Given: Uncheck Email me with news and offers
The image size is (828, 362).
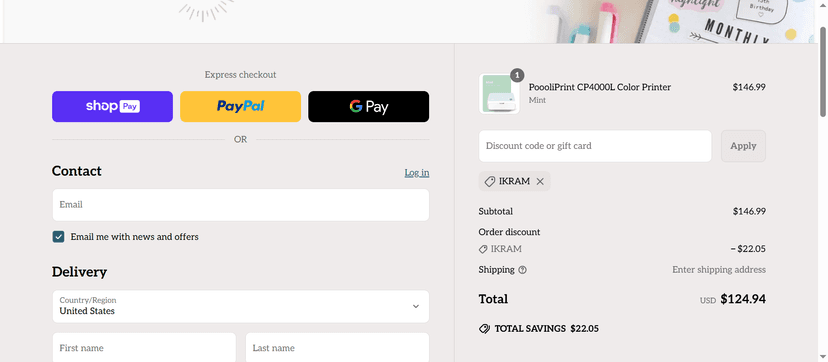Looking at the screenshot, I should (58, 237).
